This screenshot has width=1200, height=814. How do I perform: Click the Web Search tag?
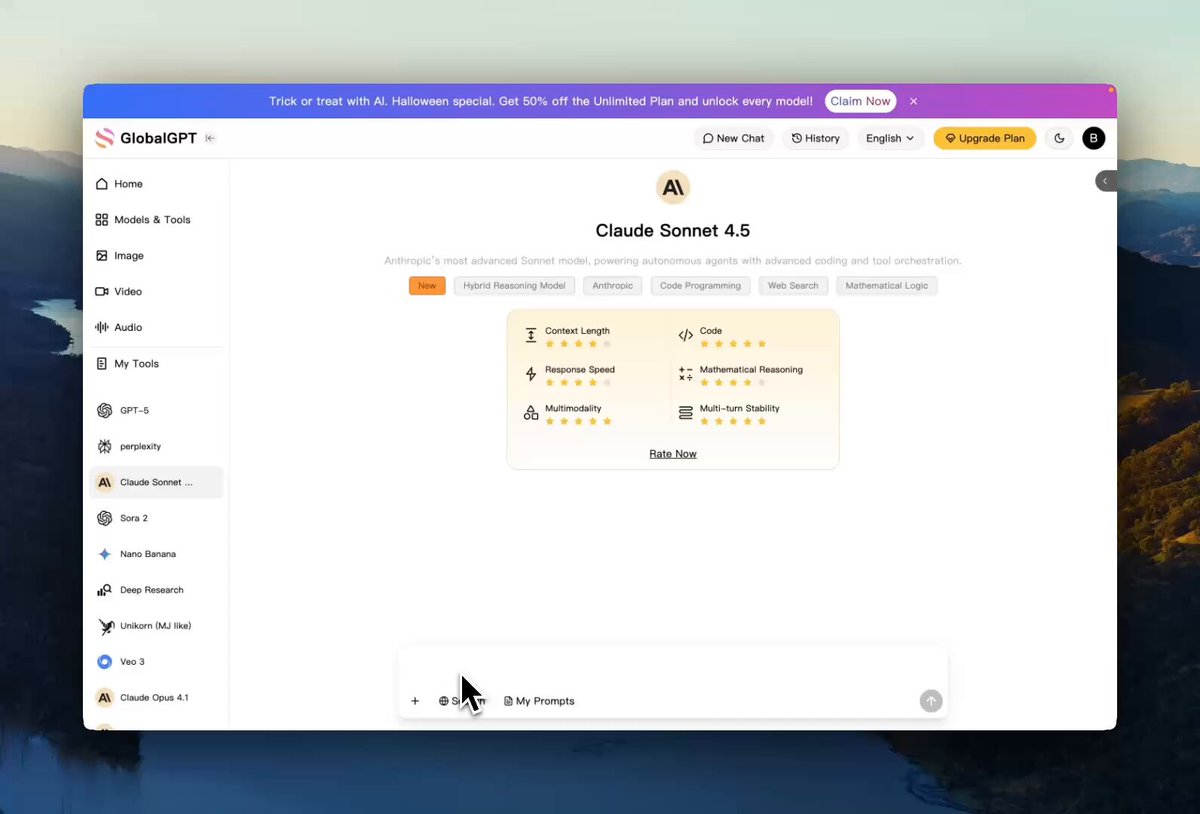pos(793,286)
